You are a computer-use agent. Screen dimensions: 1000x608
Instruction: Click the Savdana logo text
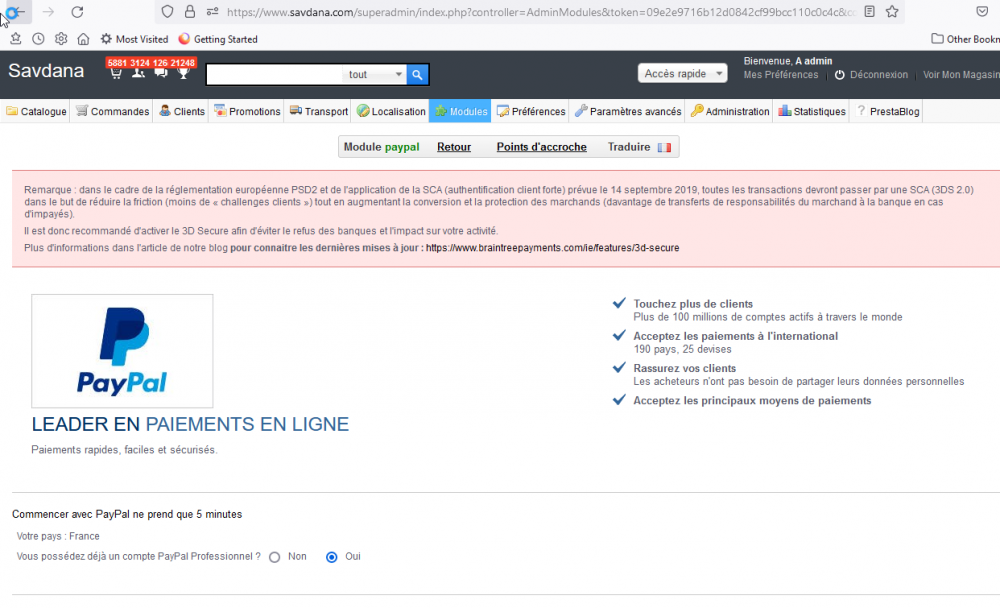click(x=46, y=71)
